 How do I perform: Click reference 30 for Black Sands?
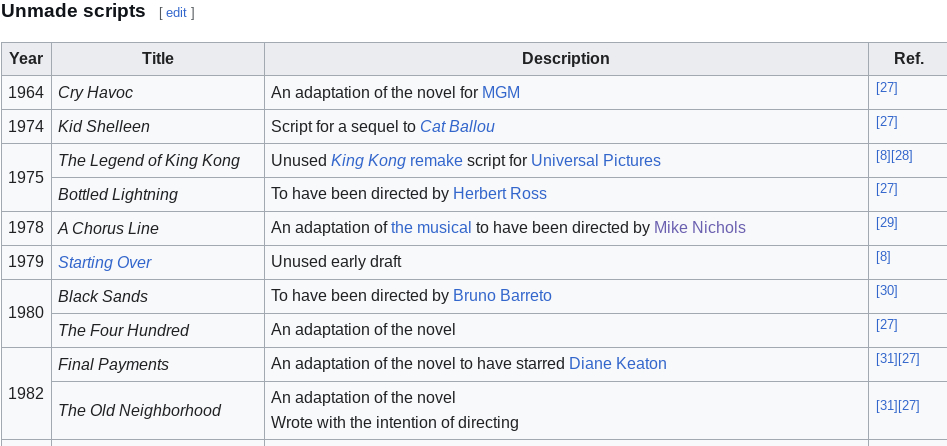(886, 291)
